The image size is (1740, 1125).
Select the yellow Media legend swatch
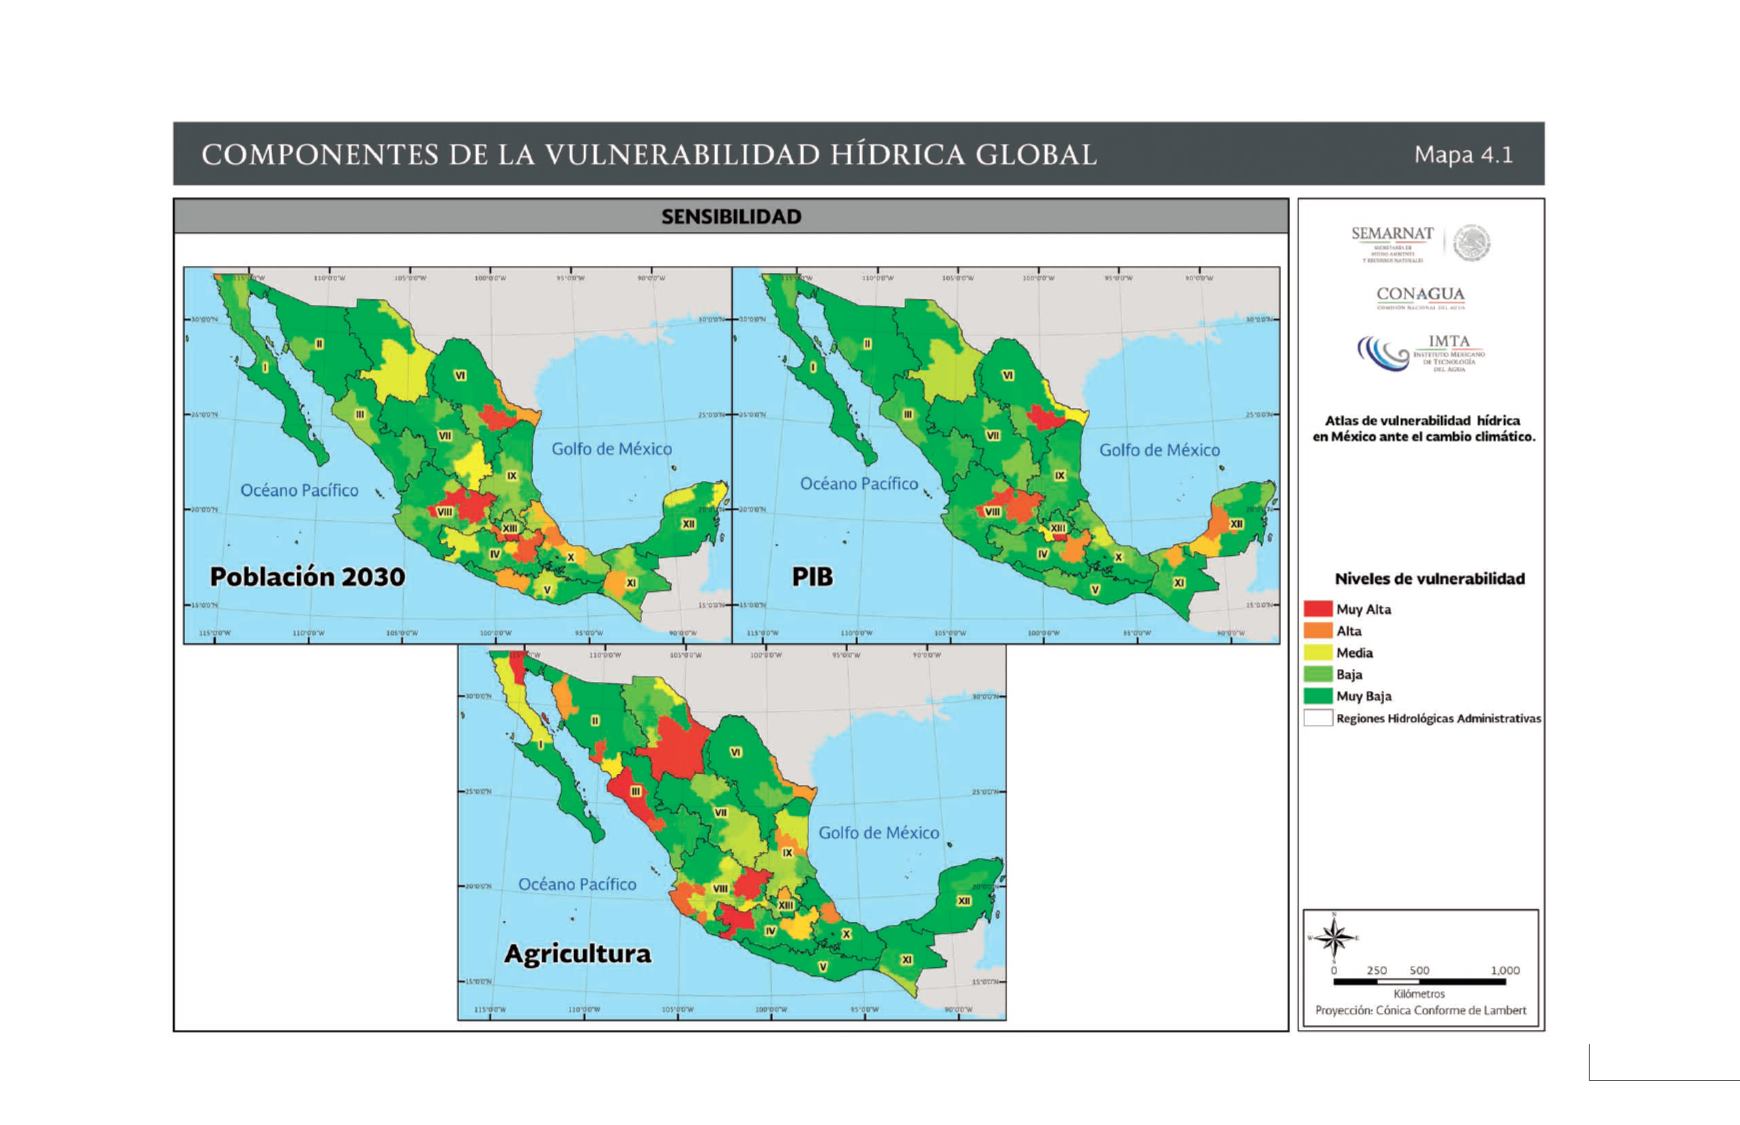point(1318,653)
